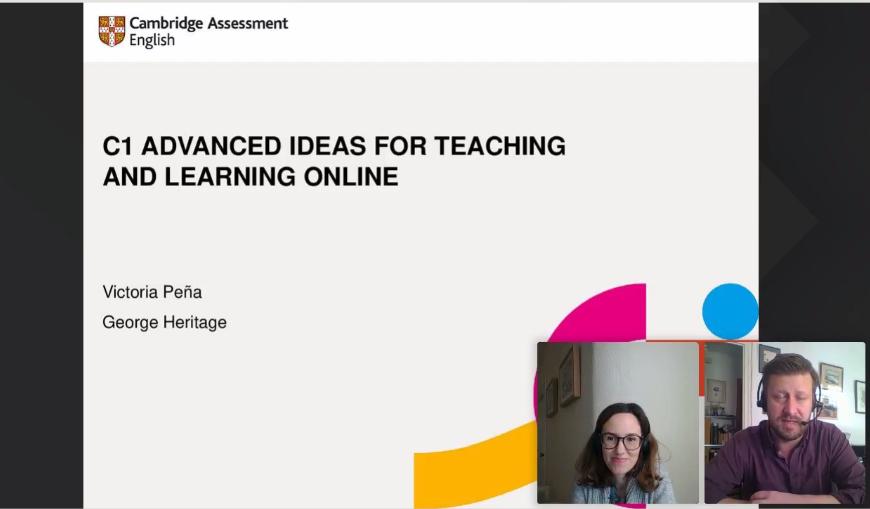Click the blue circle graphic on the slide

730,311
